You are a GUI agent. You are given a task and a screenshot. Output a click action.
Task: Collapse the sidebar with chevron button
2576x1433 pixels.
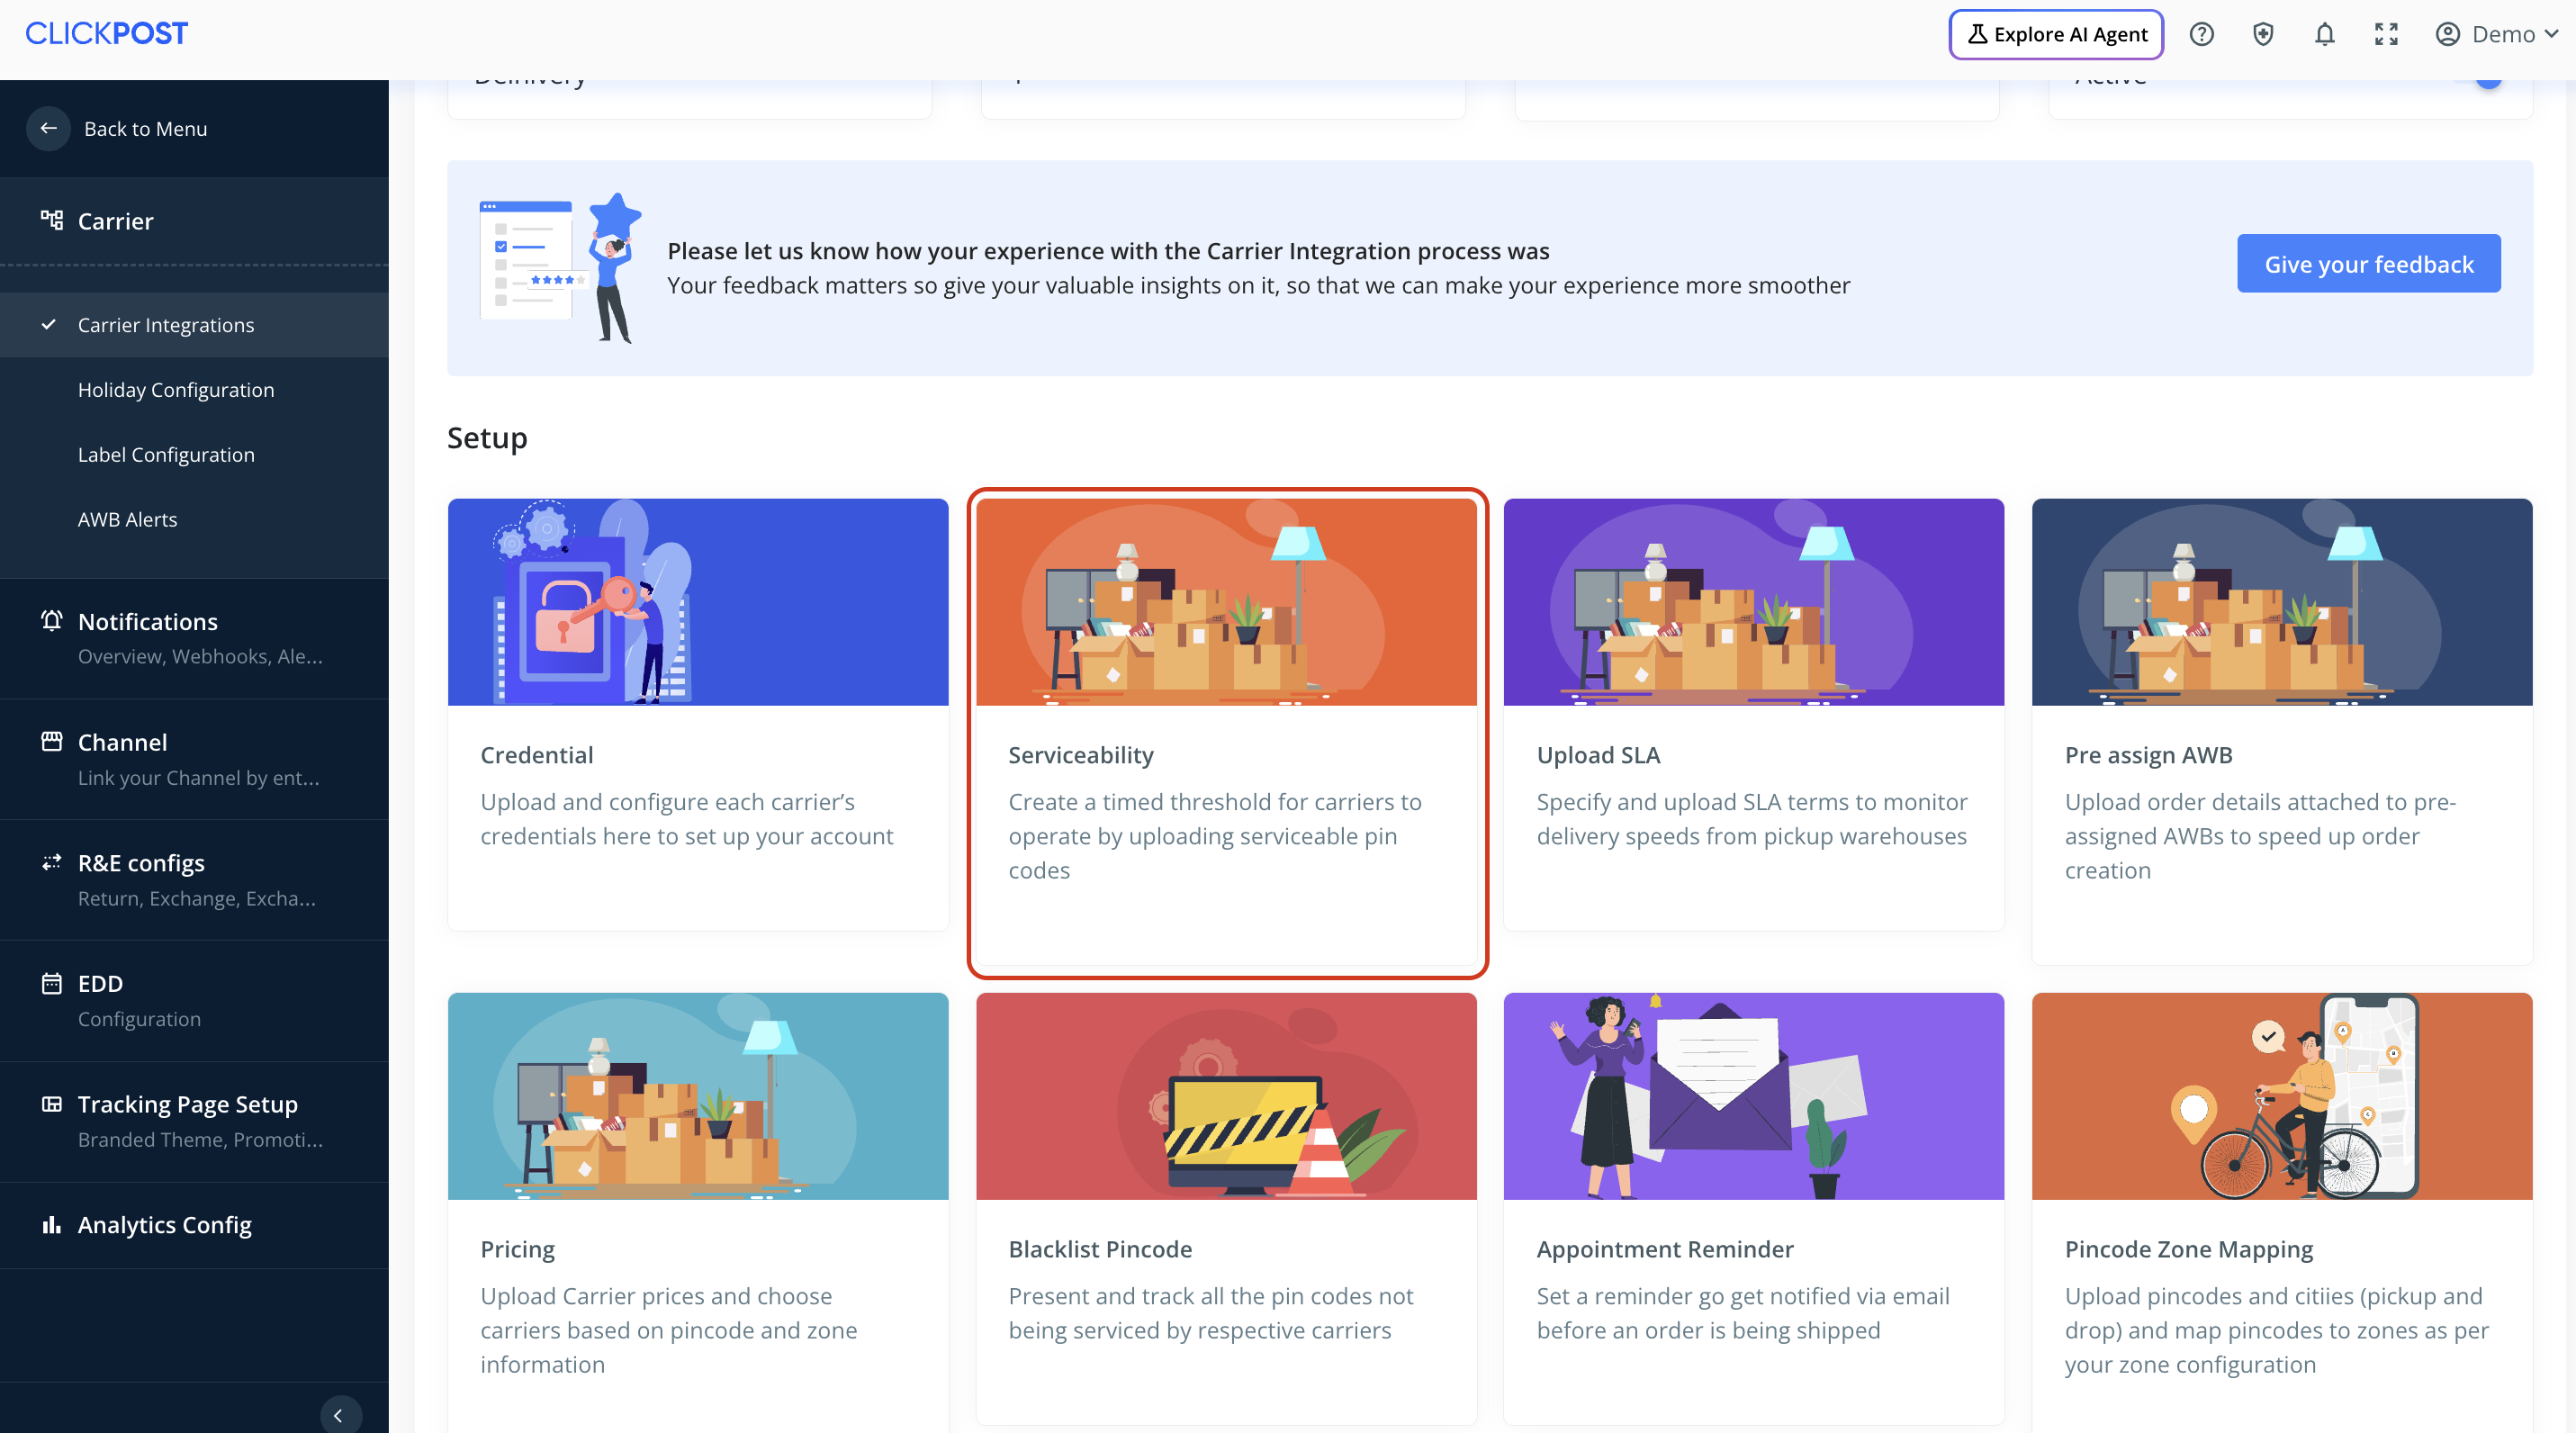tap(339, 1414)
